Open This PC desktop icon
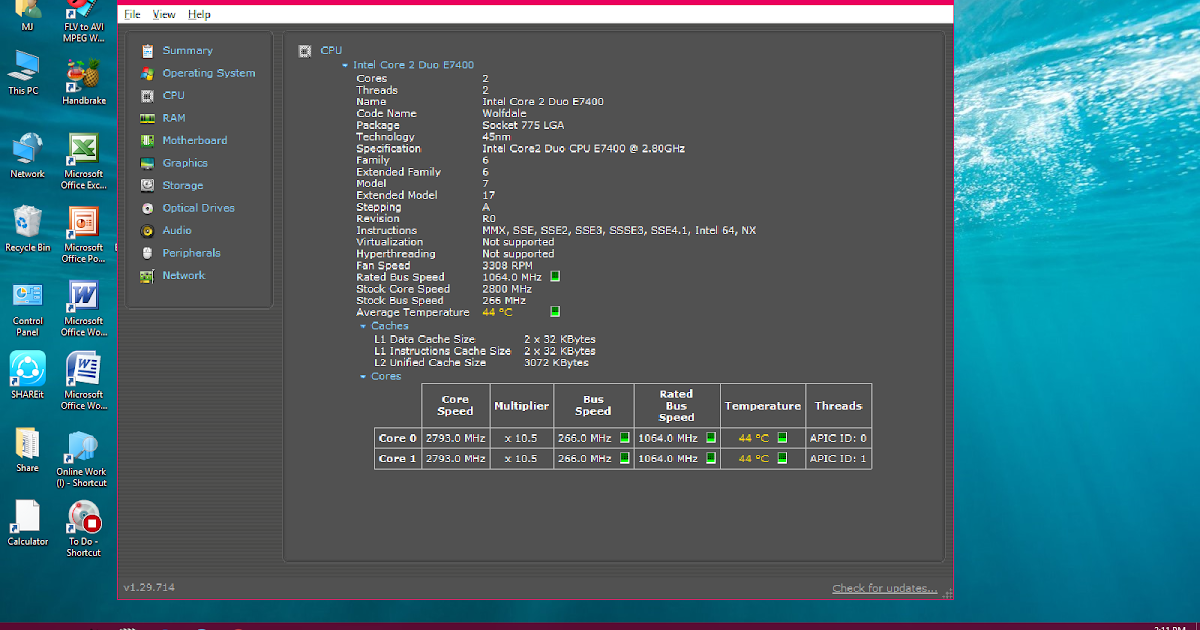Screen dimensions: 1200x630 click(x=23, y=72)
